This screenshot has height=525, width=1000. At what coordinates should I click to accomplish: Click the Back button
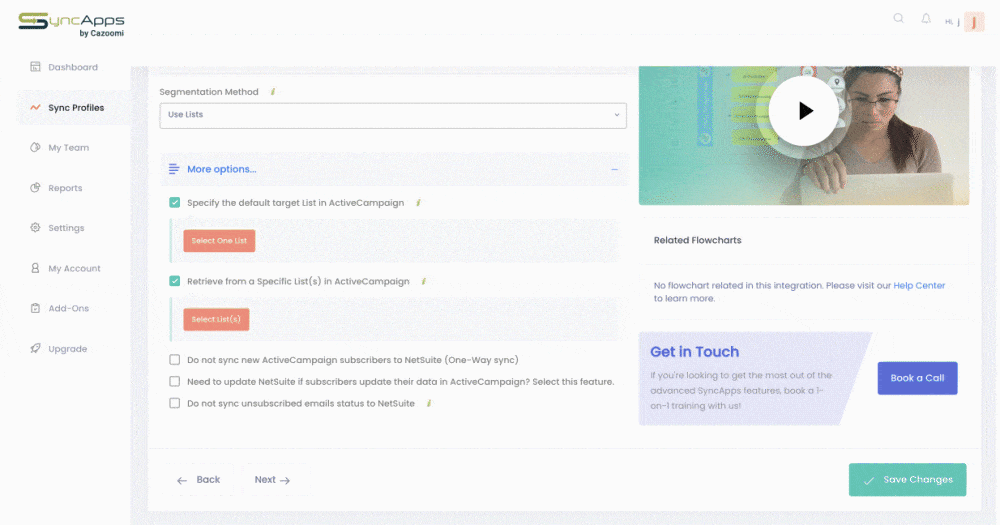coord(198,480)
